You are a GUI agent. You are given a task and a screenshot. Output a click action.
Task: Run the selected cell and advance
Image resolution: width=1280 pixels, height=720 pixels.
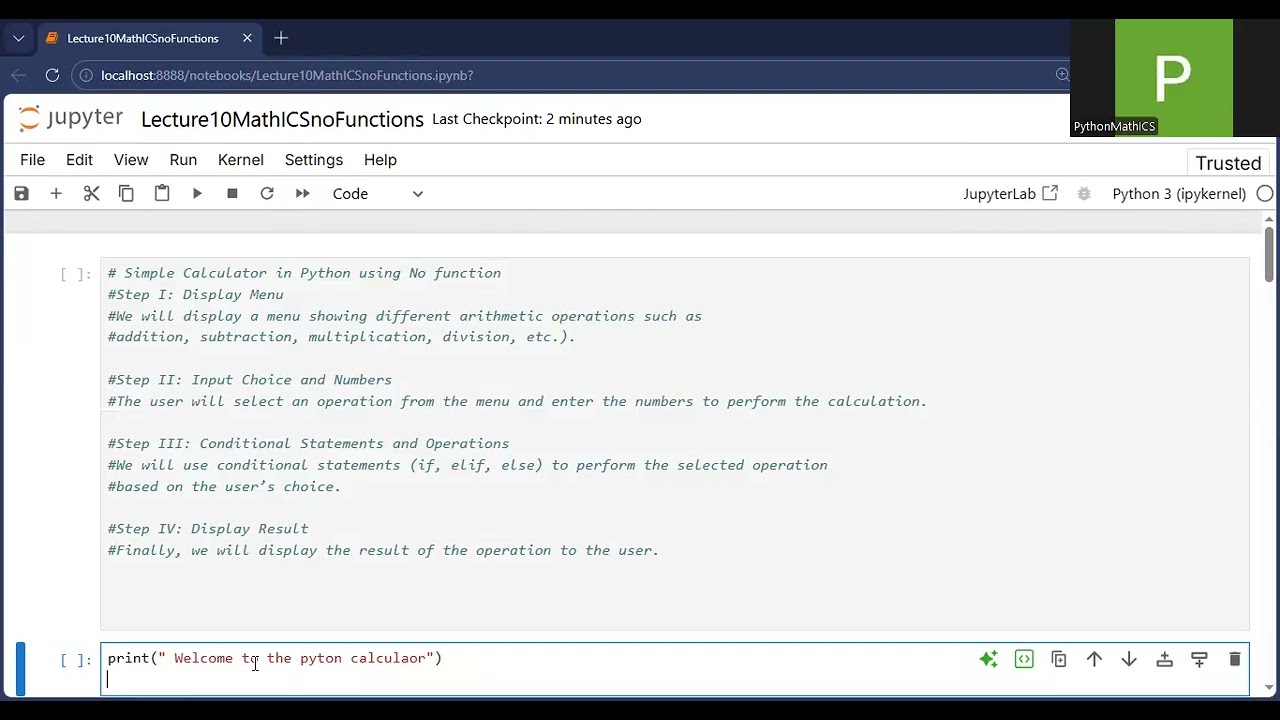point(197,194)
